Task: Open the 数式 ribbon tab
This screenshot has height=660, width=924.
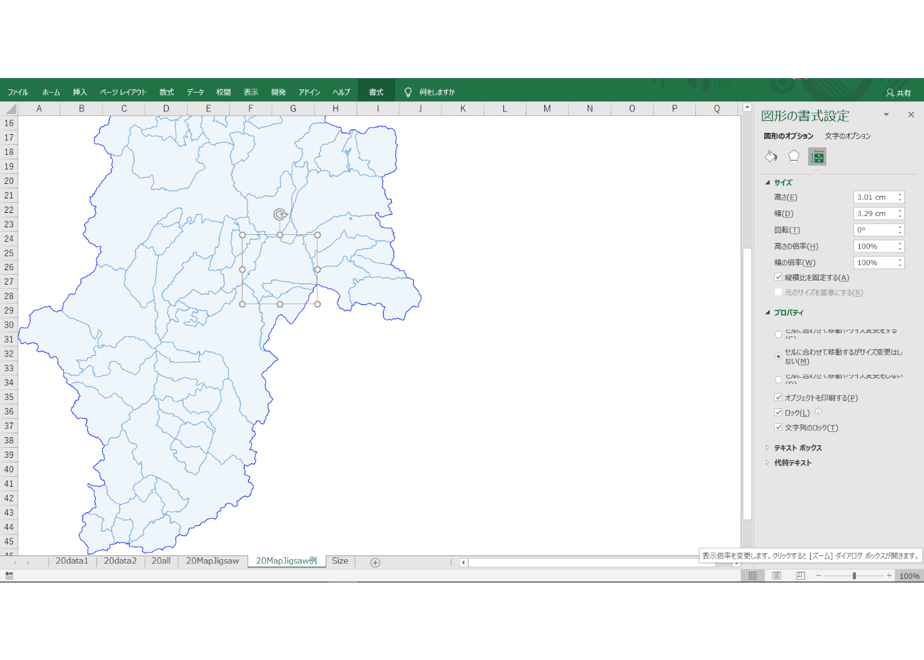Action: (x=167, y=92)
